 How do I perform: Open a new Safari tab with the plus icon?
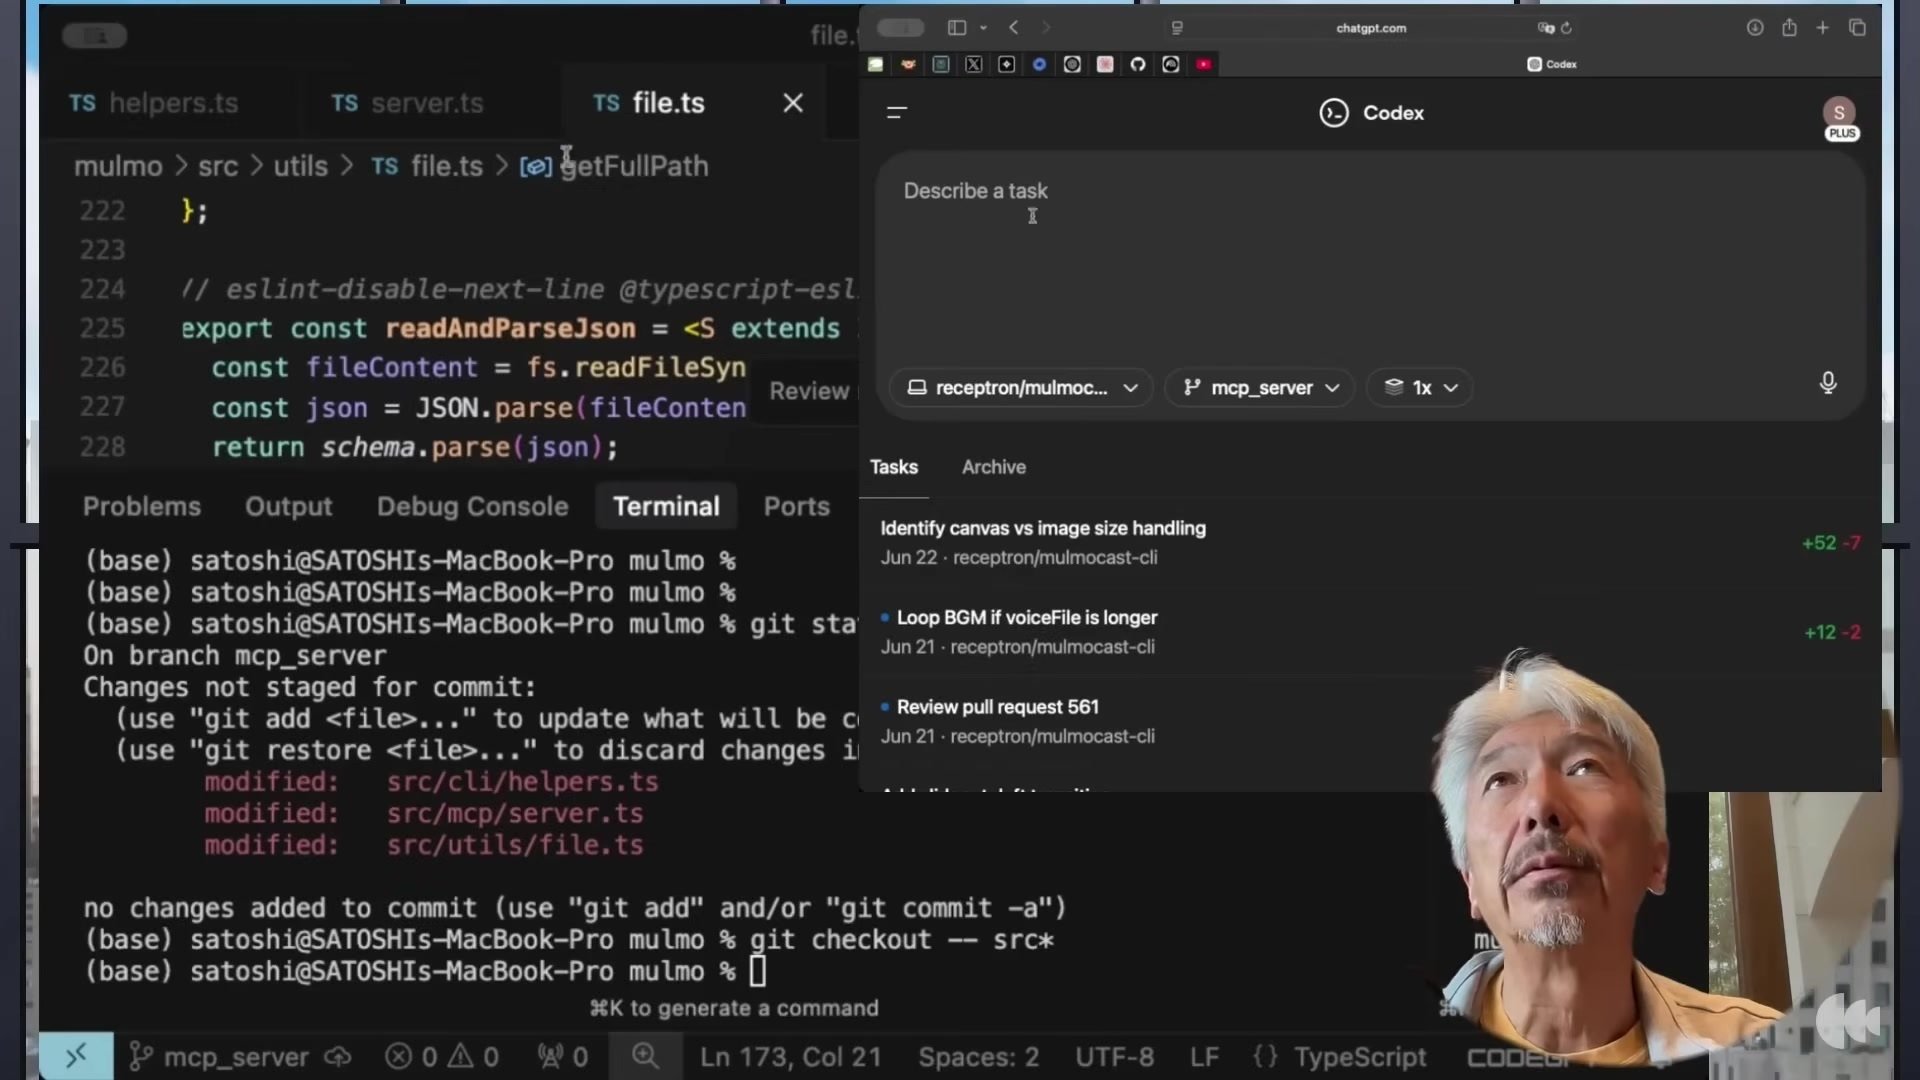[x=1822, y=28]
